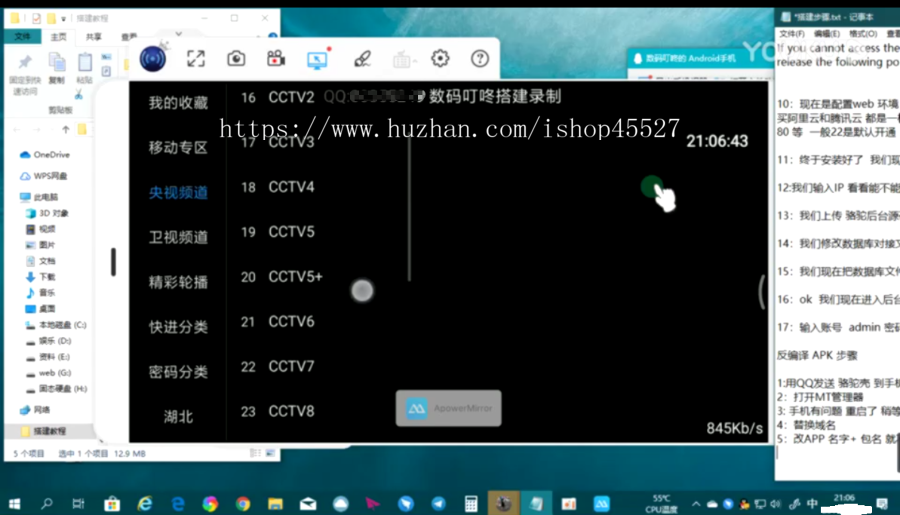Select 我的收藏 category
The height and width of the screenshot is (515, 900).
178,103
